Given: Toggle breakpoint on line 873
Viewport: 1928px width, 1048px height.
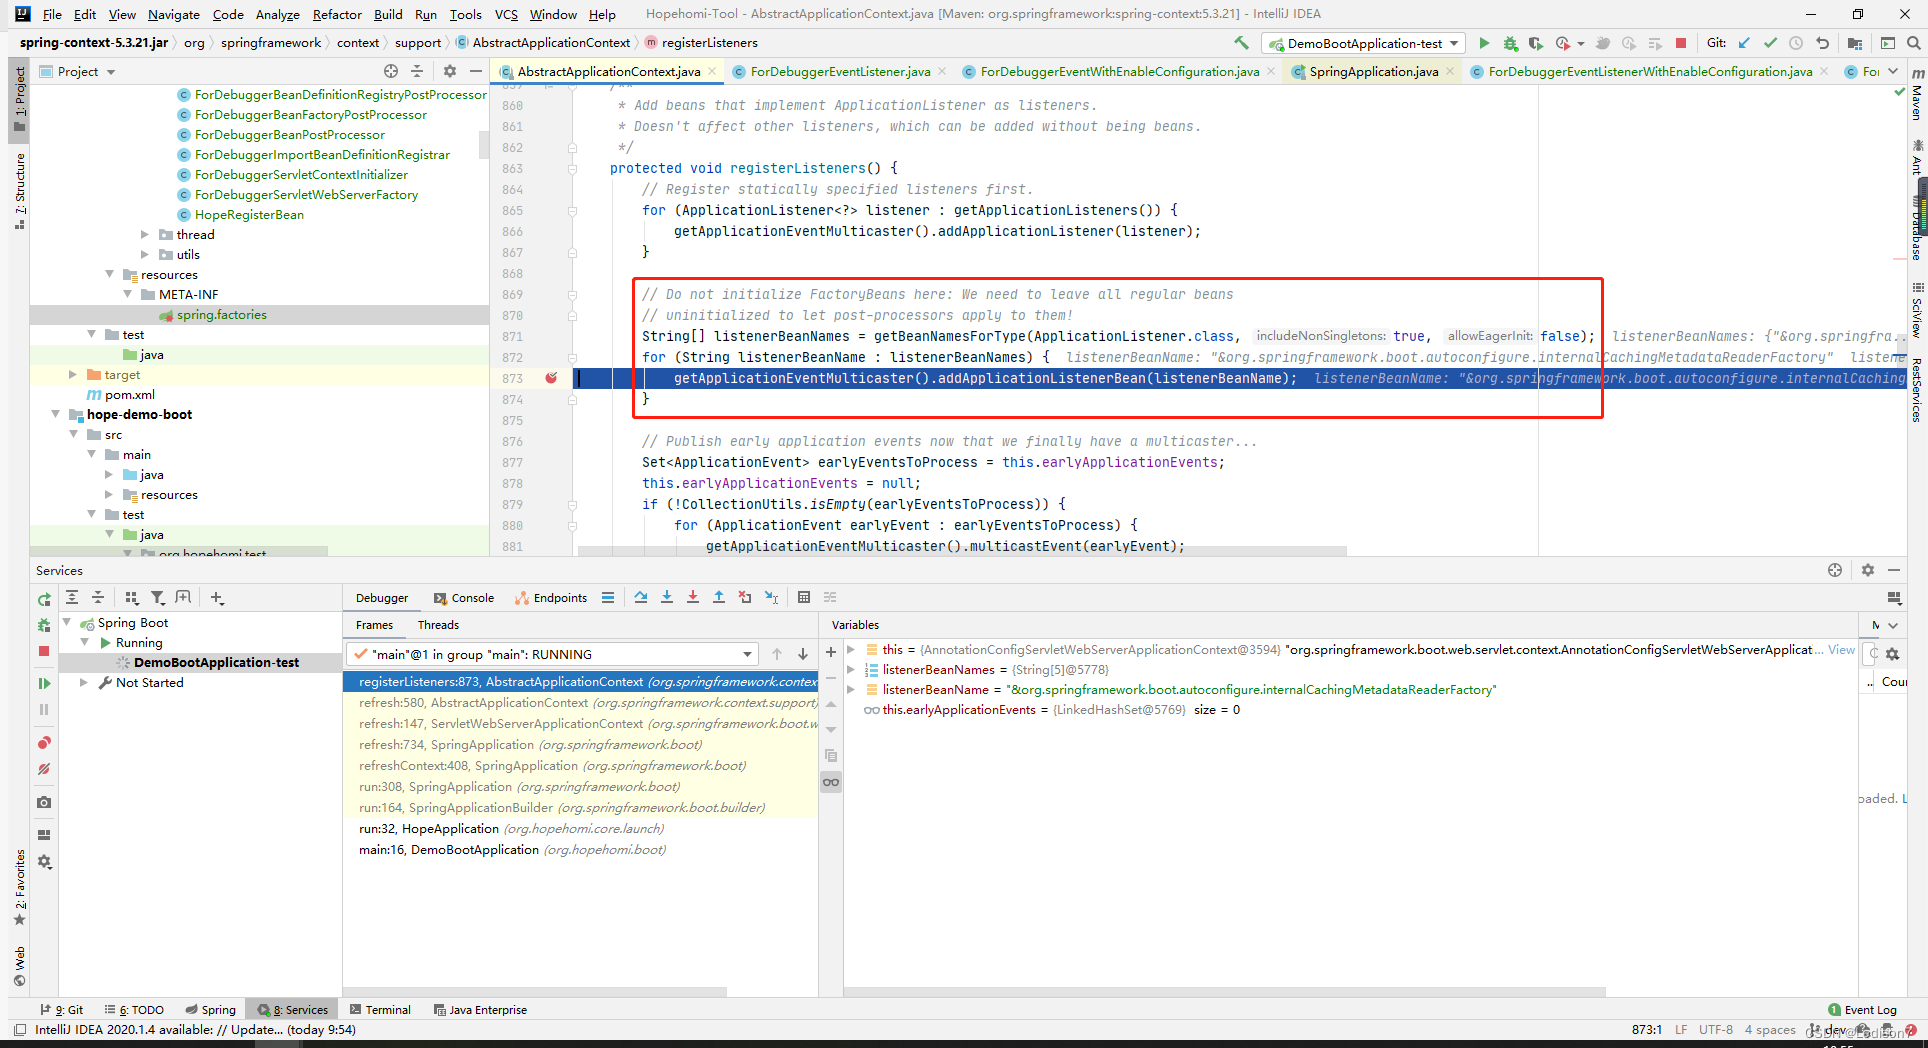Looking at the screenshot, I should [551, 378].
